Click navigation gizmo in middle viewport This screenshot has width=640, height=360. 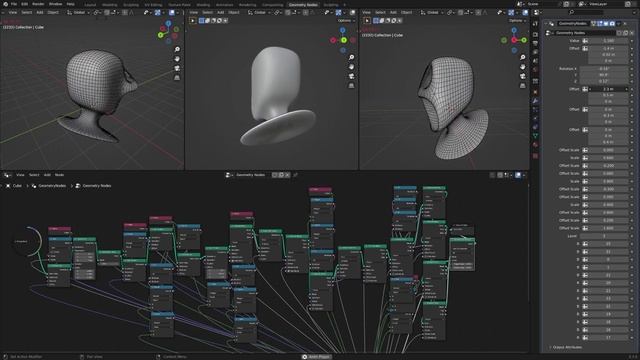(x=343, y=40)
